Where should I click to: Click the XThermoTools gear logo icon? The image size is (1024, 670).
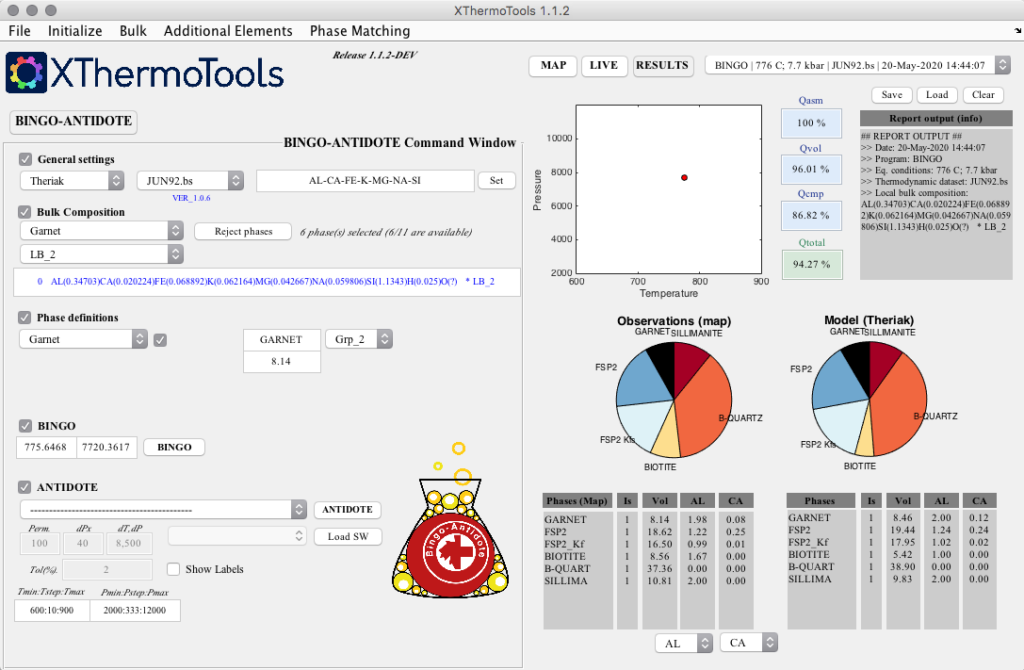pos(26,72)
